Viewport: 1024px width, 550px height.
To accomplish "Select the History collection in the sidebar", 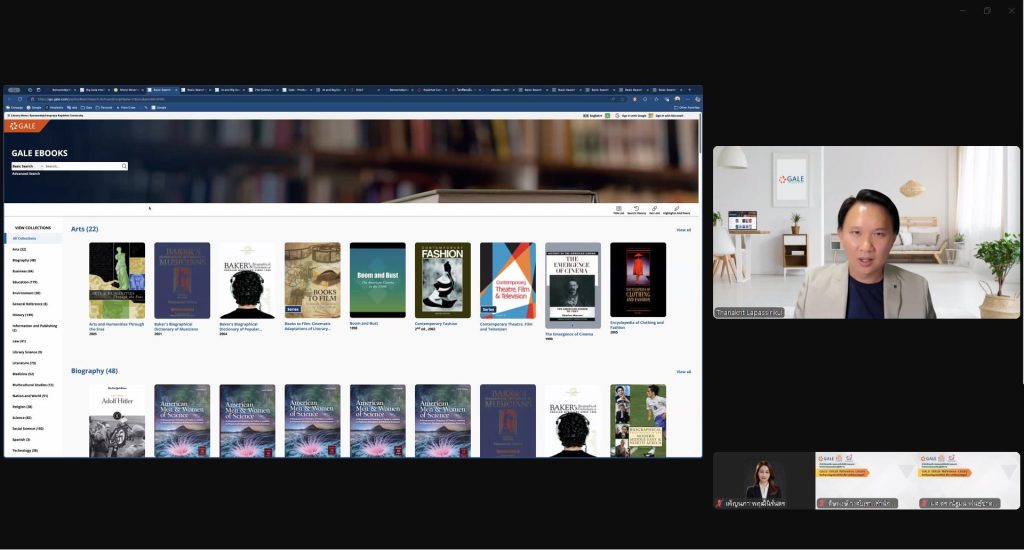I will pos(22,315).
